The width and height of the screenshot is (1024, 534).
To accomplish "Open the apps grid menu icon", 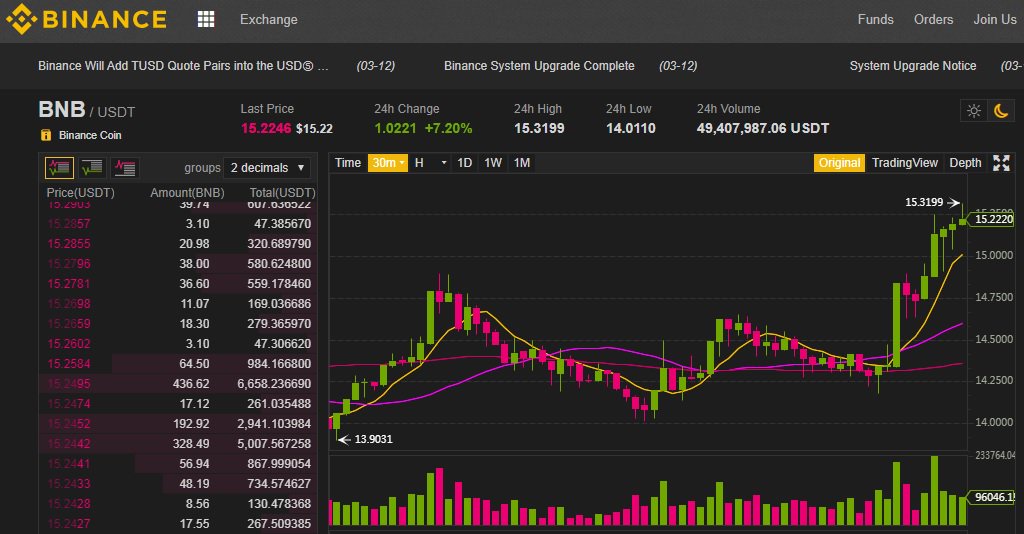I will point(206,19).
